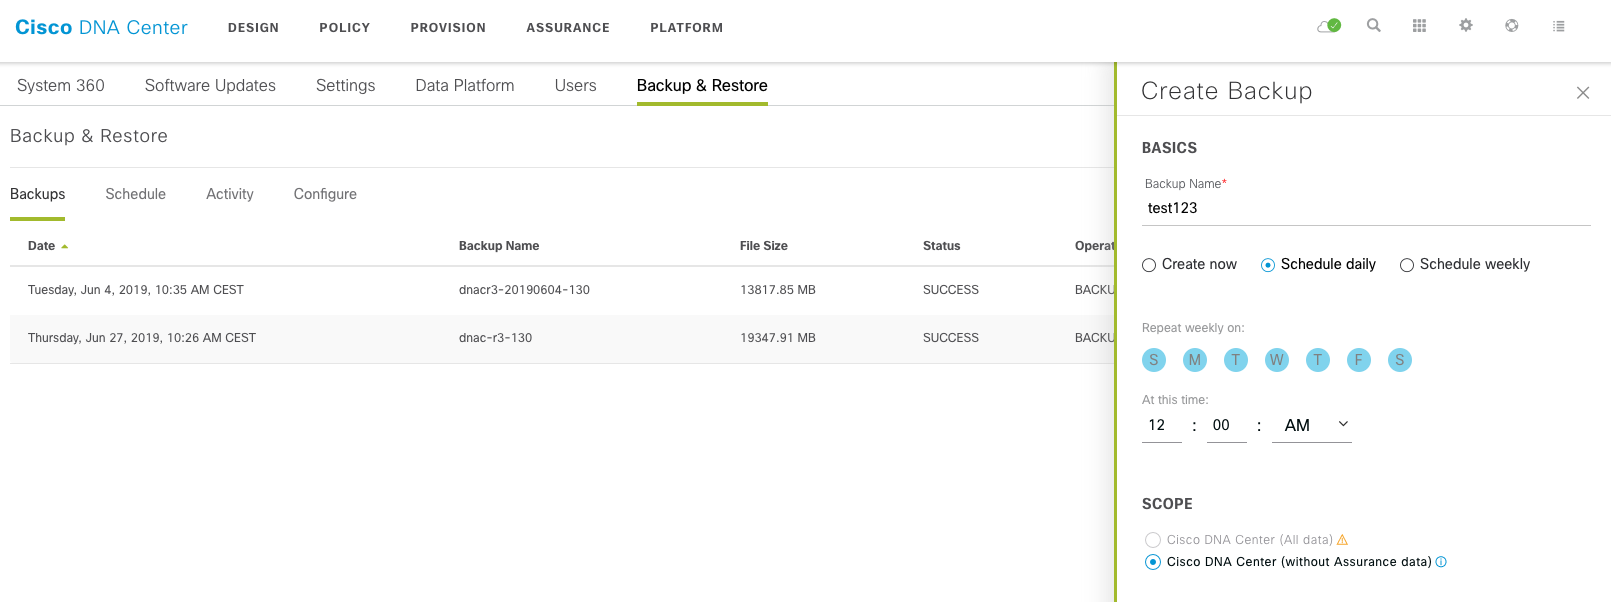
Task: Click the Cisco DNA Center logo
Action: pos(101,27)
